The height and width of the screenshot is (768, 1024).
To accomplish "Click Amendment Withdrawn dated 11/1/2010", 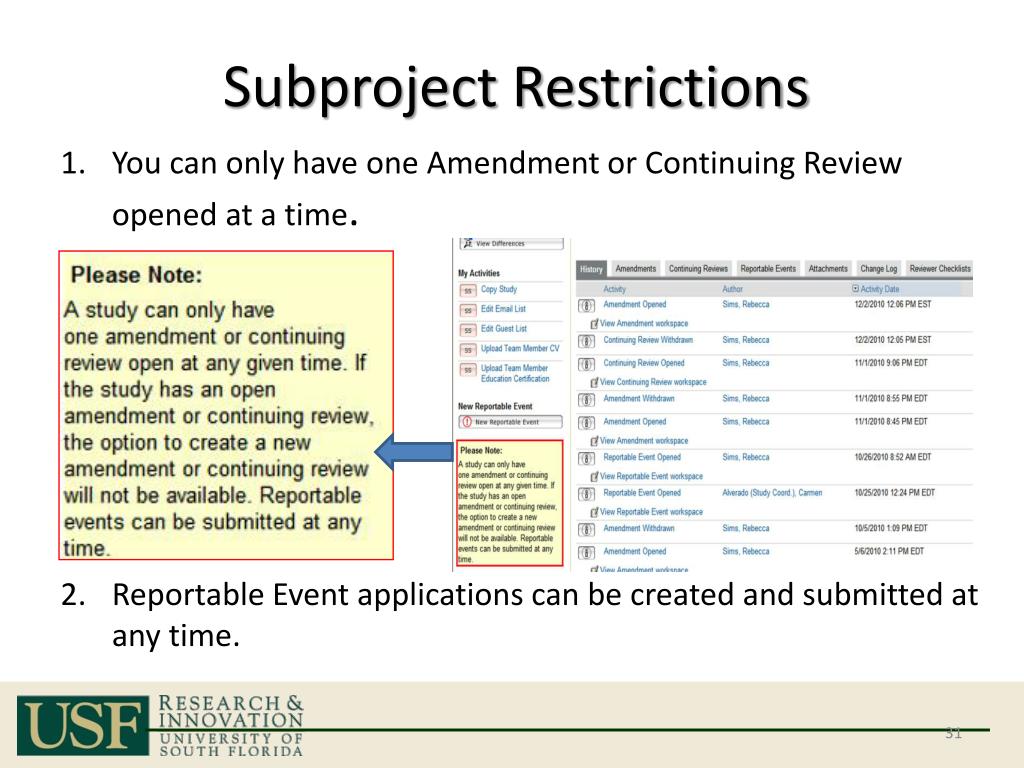I will pos(639,398).
